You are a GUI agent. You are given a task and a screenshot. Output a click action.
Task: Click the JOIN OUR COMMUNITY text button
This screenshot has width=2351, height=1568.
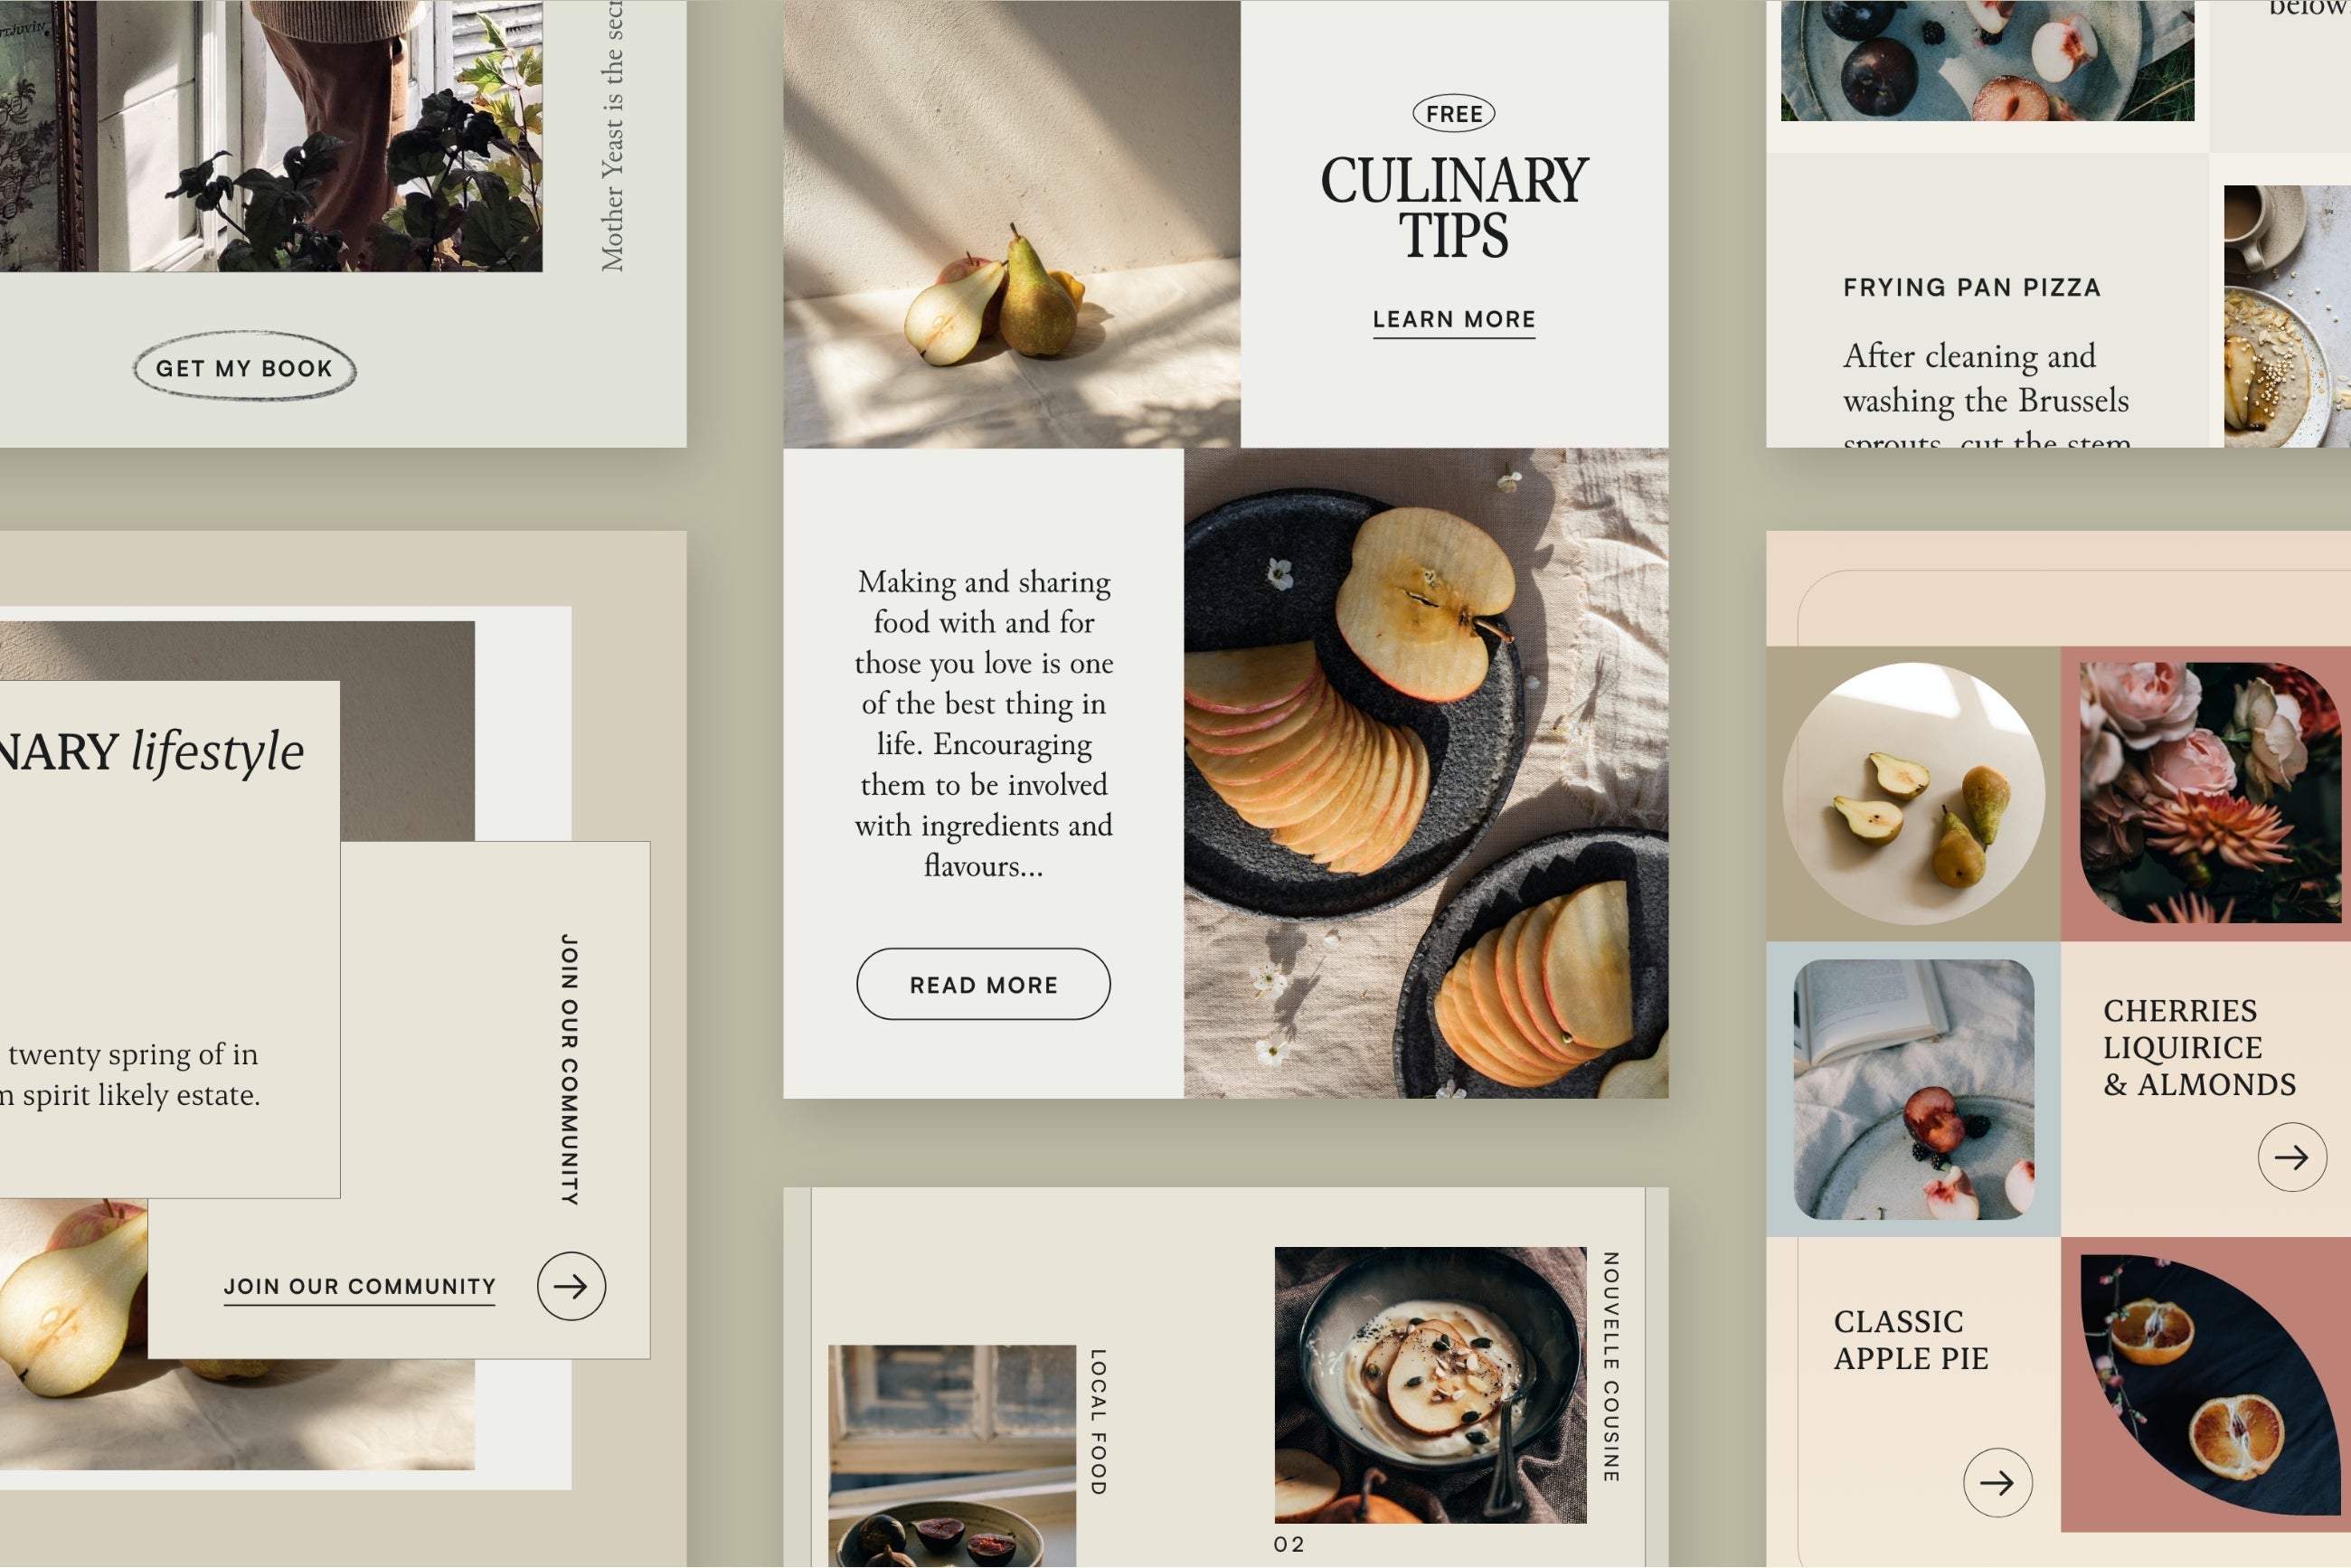click(359, 1286)
